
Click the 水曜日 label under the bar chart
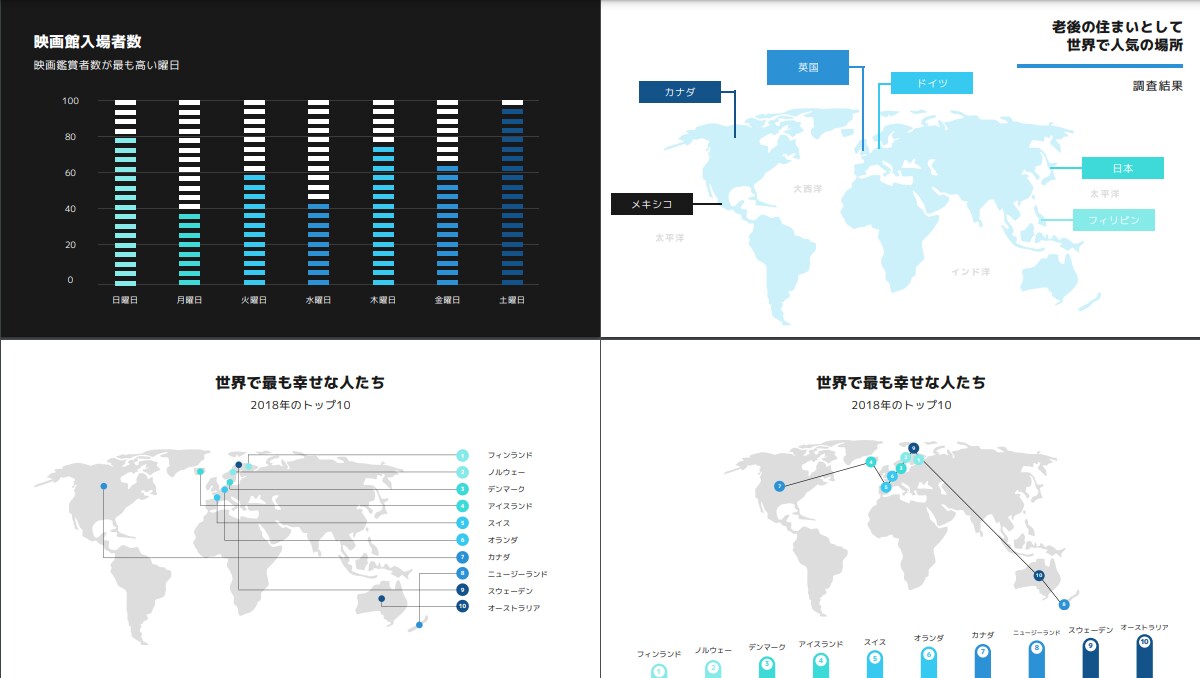(318, 300)
